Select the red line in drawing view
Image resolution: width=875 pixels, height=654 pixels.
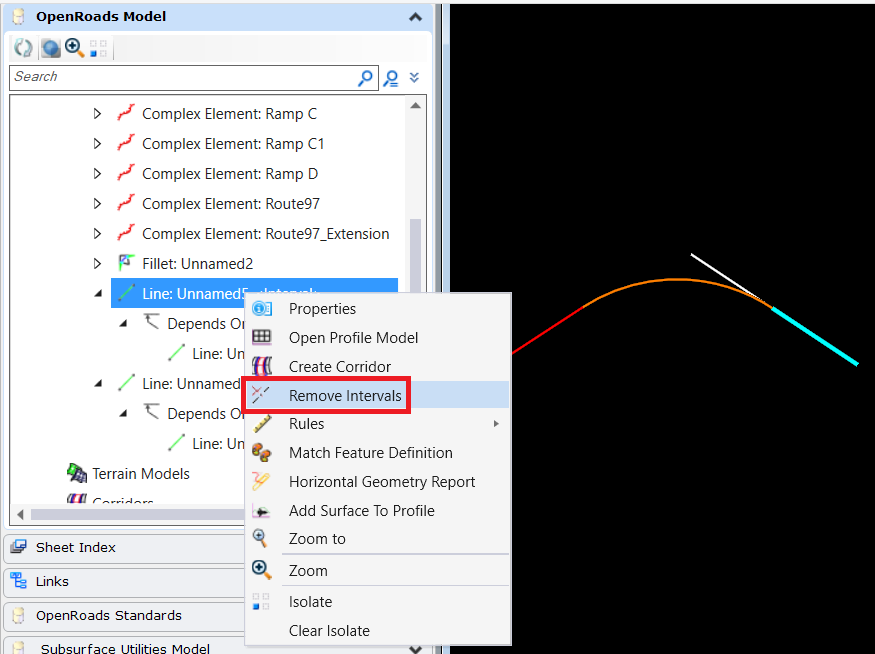point(547,330)
